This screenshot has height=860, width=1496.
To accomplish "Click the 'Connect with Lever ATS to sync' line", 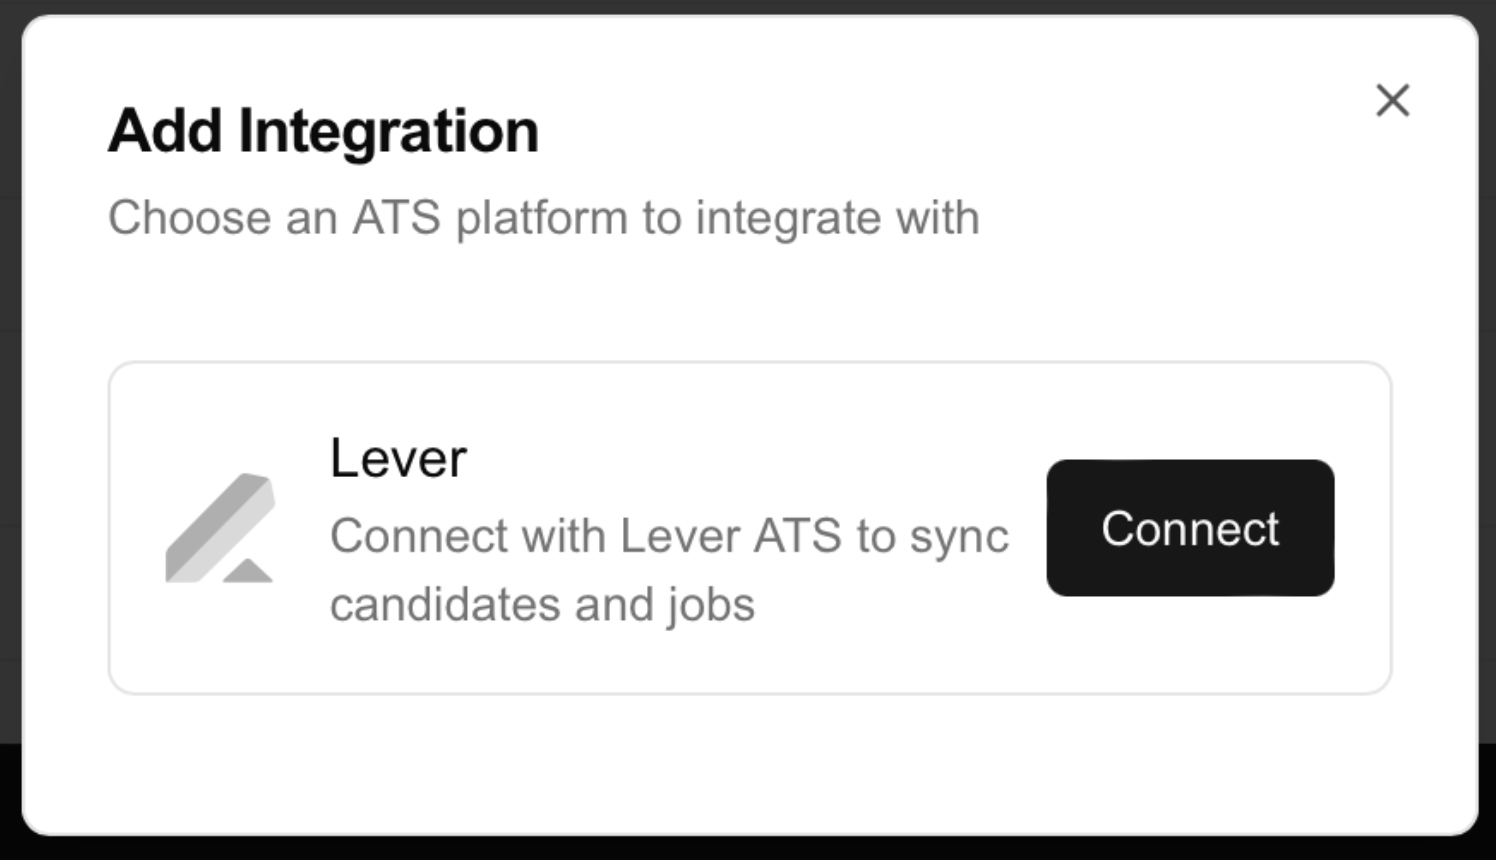I will [669, 537].
